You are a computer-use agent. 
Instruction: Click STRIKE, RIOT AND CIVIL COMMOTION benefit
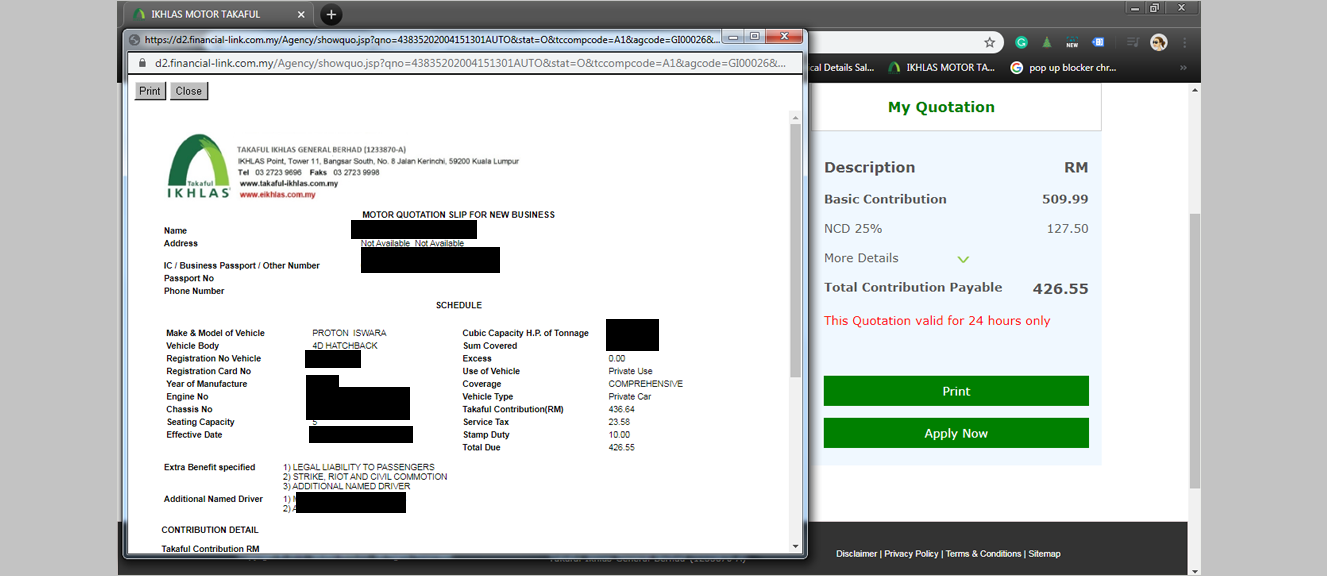(x=365, y=477)
